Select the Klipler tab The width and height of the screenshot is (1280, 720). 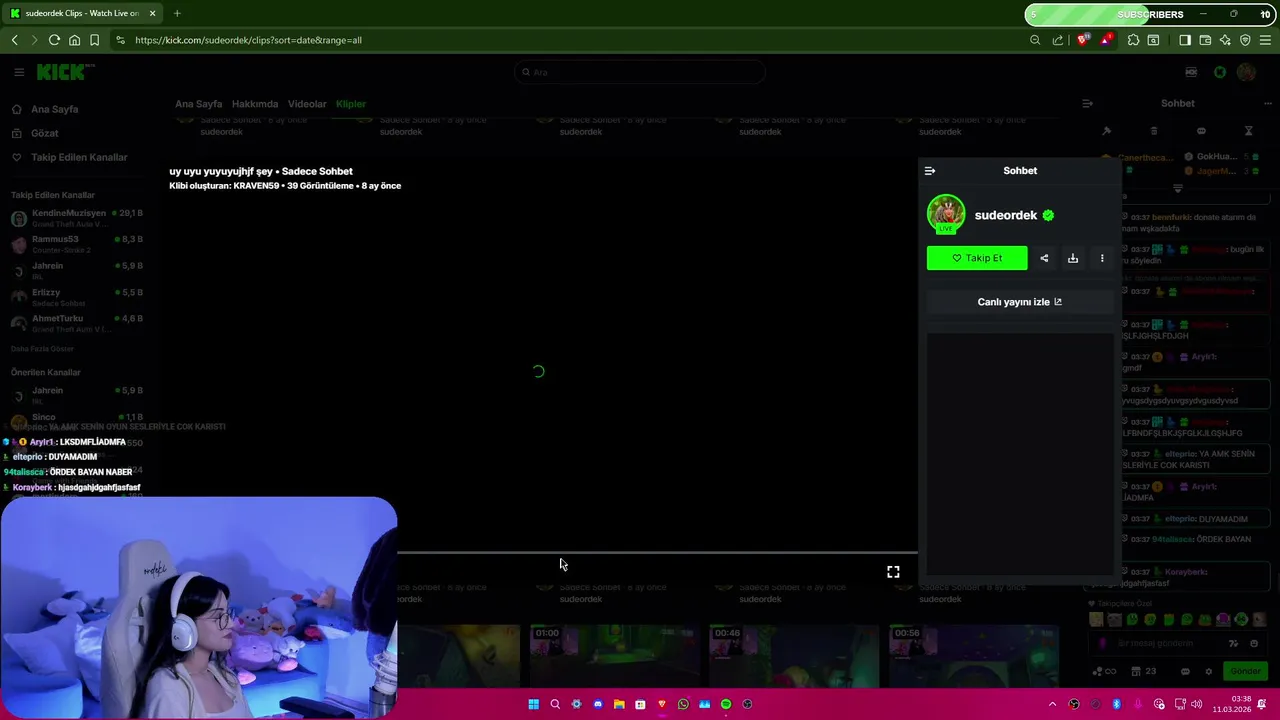point(351,104)
